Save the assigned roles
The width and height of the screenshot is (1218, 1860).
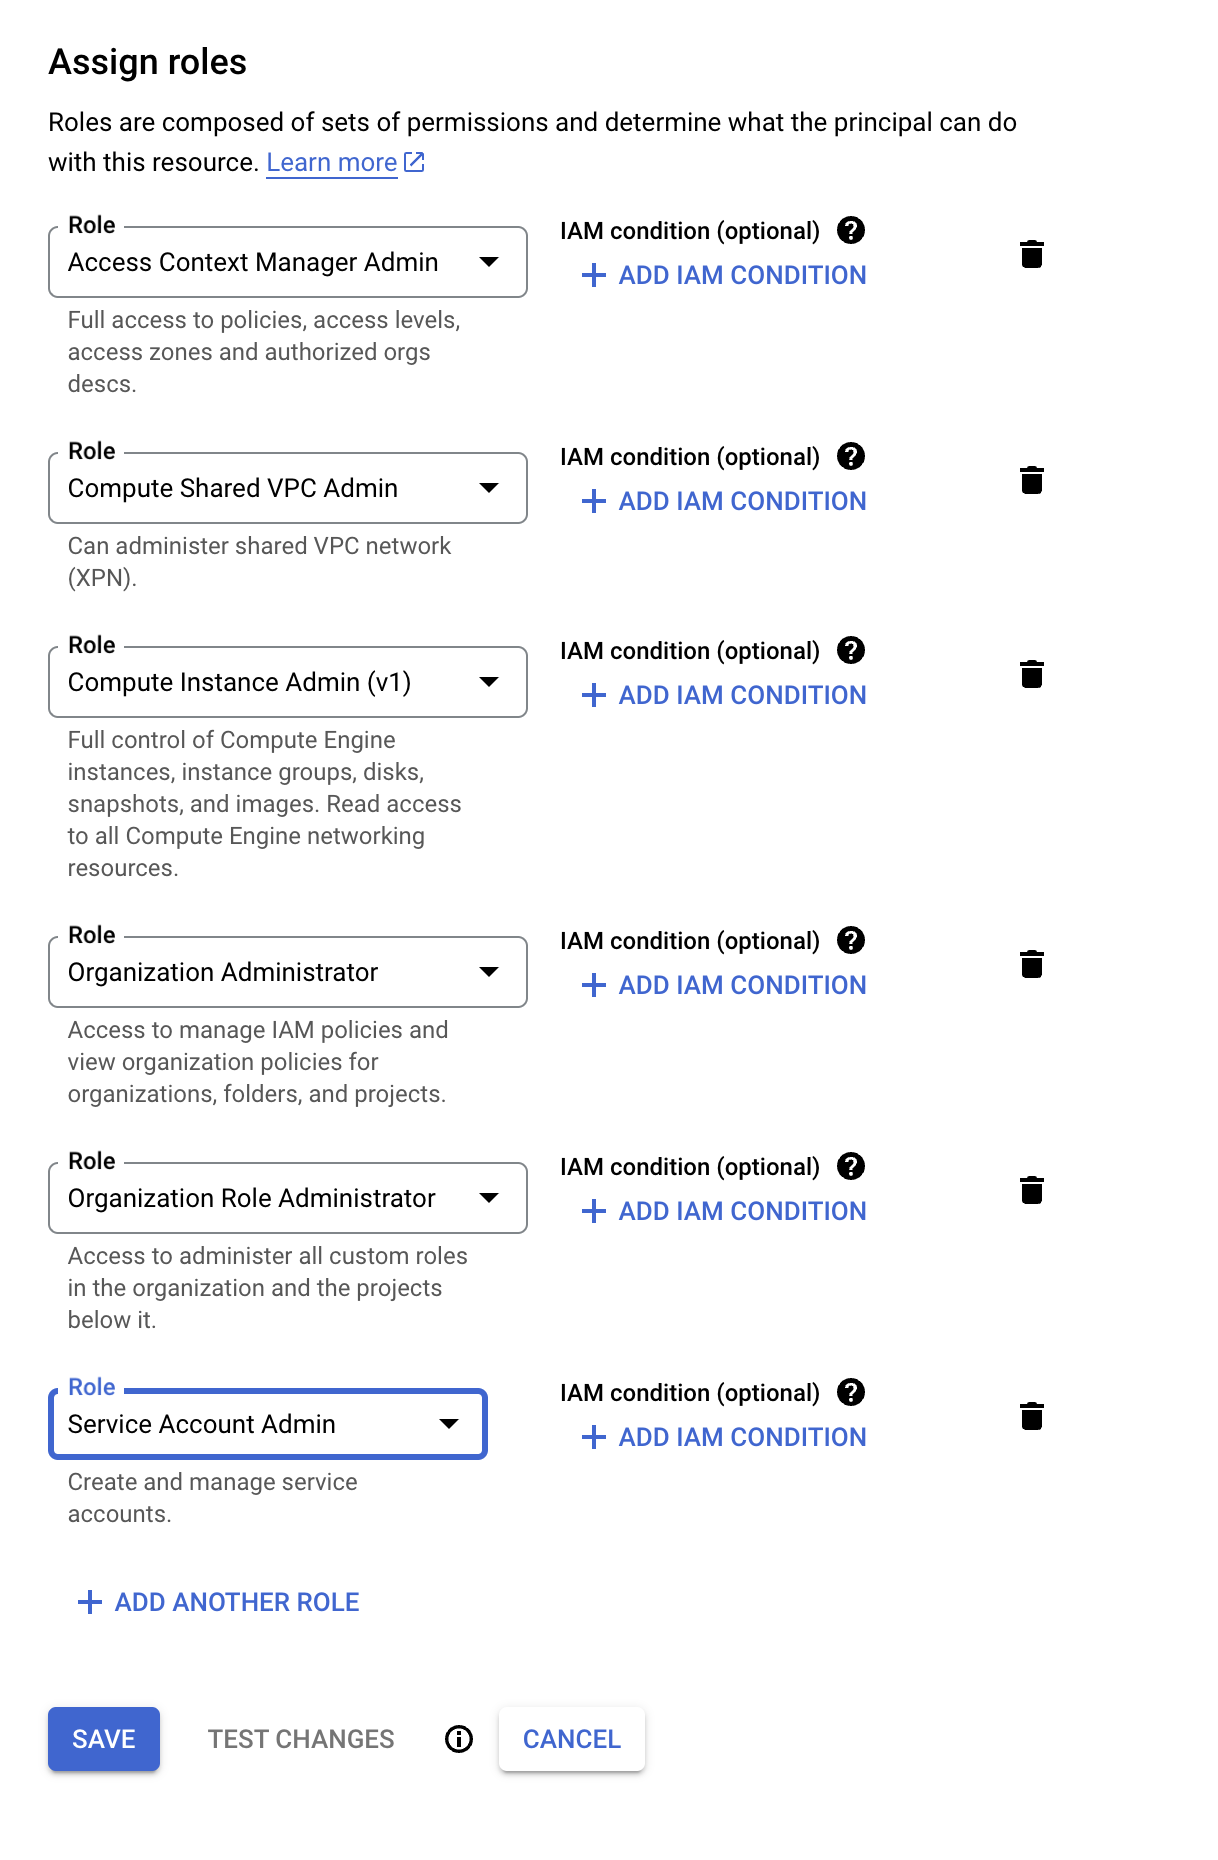point(103,1739)
